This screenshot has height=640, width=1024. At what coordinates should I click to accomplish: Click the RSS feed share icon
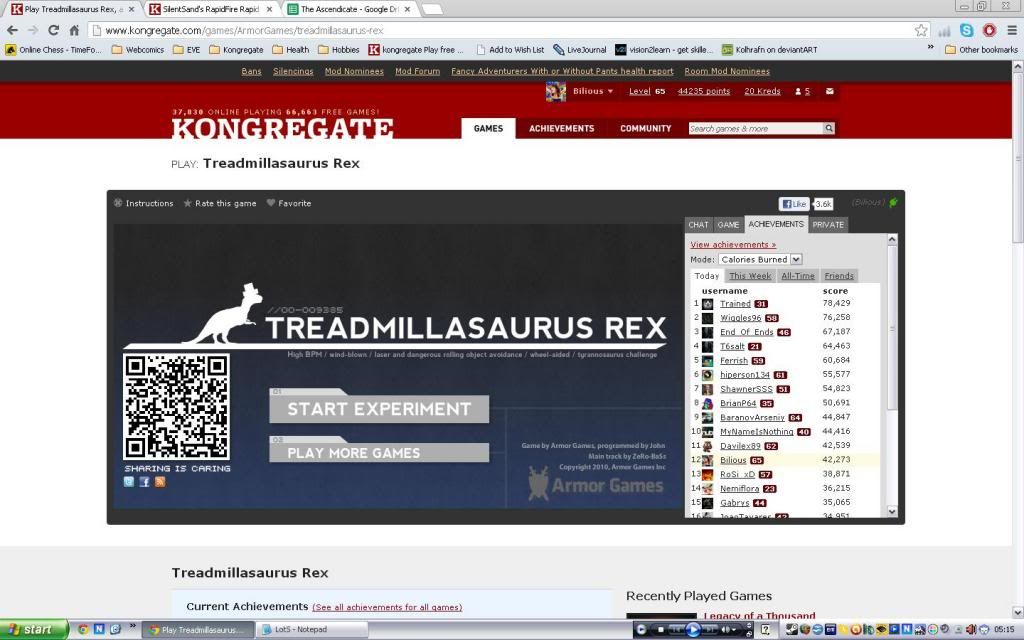pyautogui.click(x=160, y=482)
